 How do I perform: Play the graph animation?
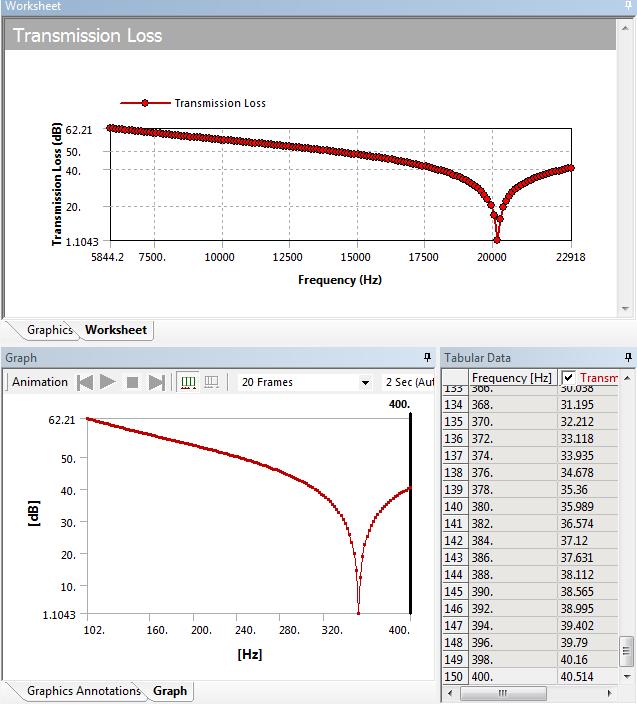click(108, 382)
